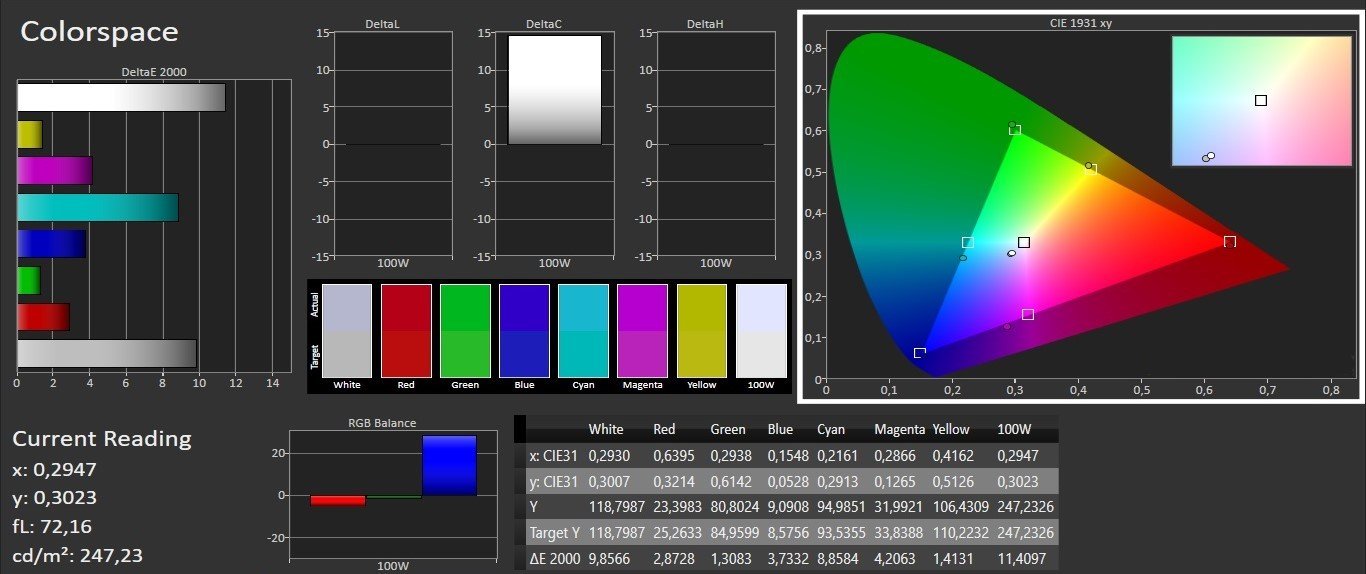The height and width of the screenshot is (574, 1366).
Task: Select the 100W actual/target color swatch
Action: tap(761, 331)
